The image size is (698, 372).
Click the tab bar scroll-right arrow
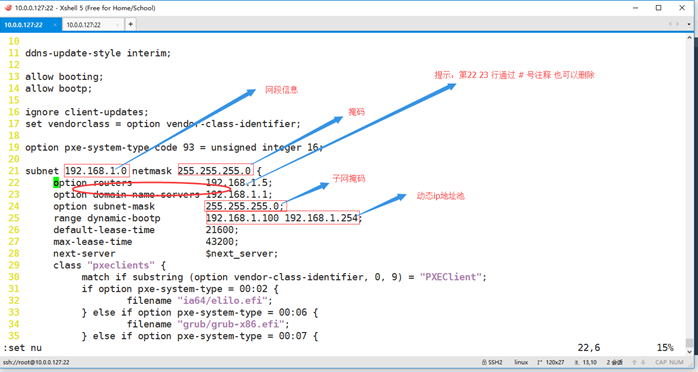[678, 24]
